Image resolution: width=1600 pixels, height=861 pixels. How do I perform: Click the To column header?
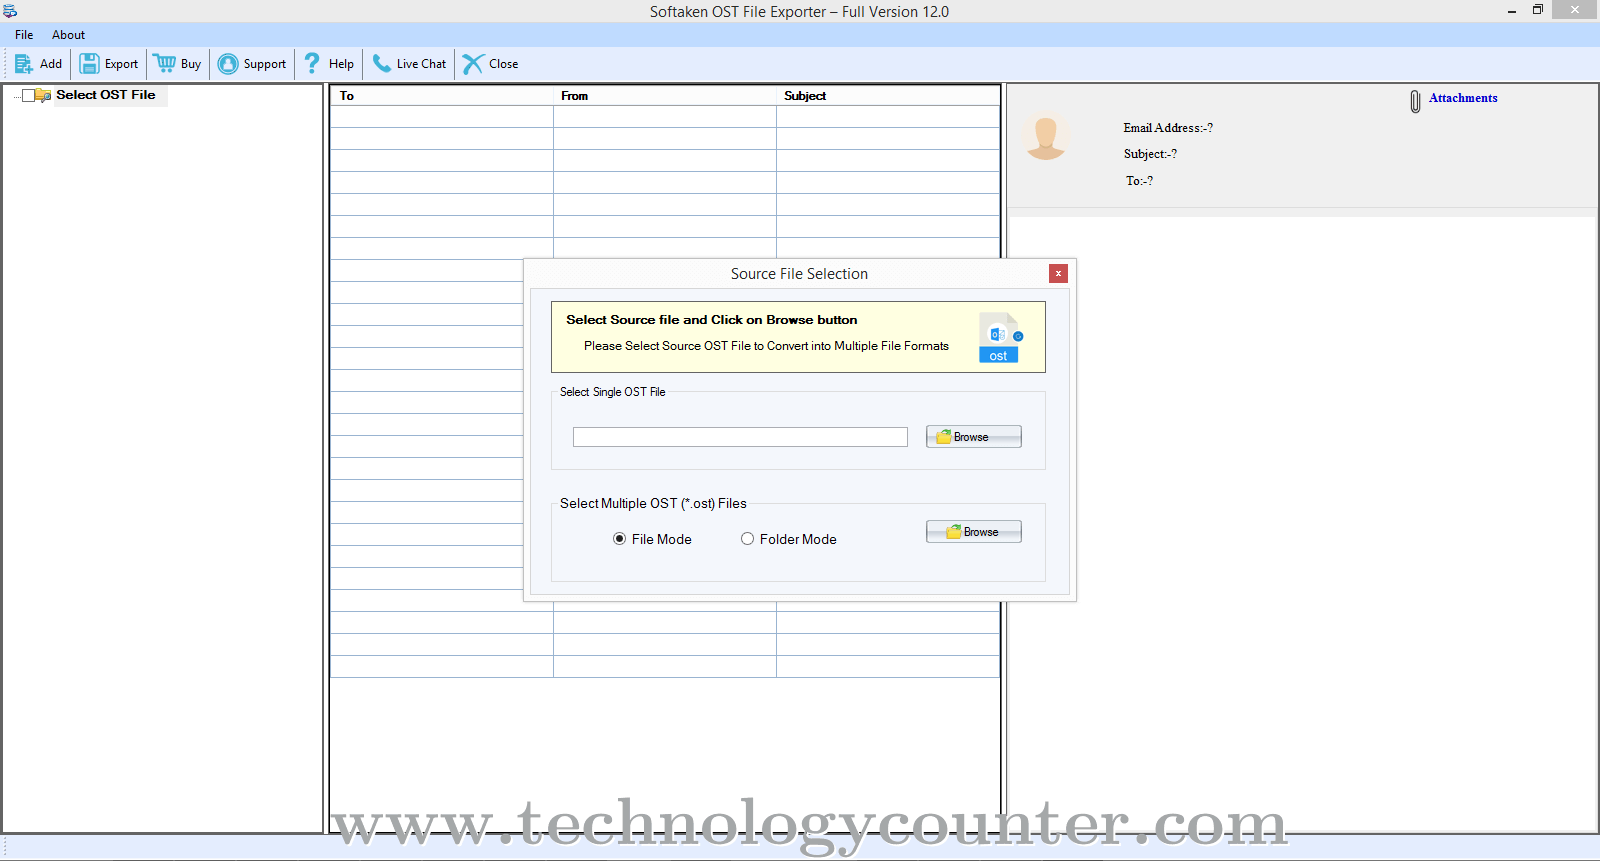point(442,96)
